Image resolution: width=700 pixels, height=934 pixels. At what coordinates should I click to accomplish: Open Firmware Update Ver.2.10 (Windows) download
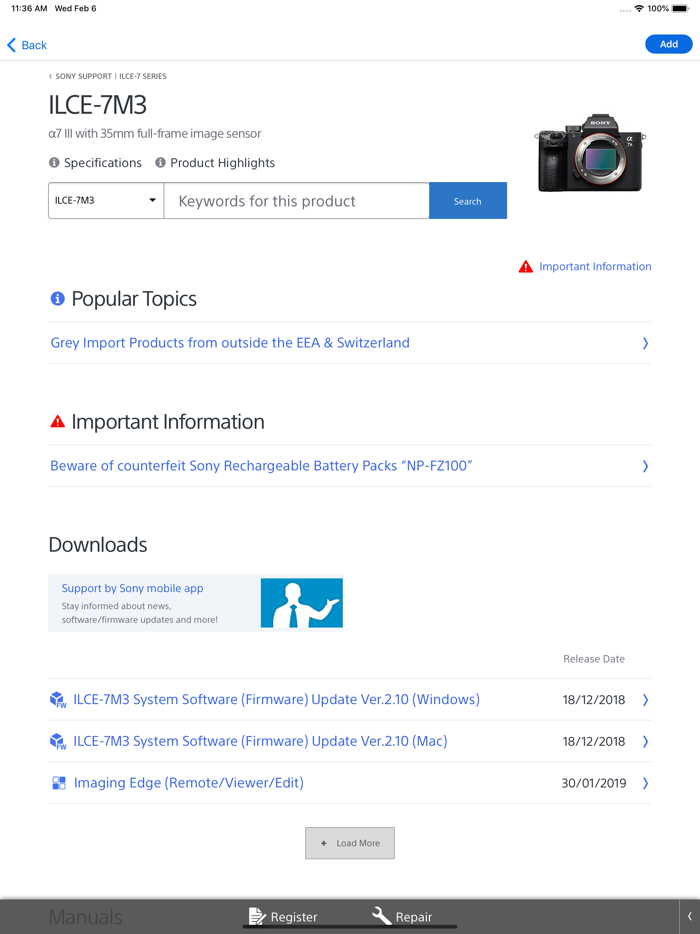point(276,699)
